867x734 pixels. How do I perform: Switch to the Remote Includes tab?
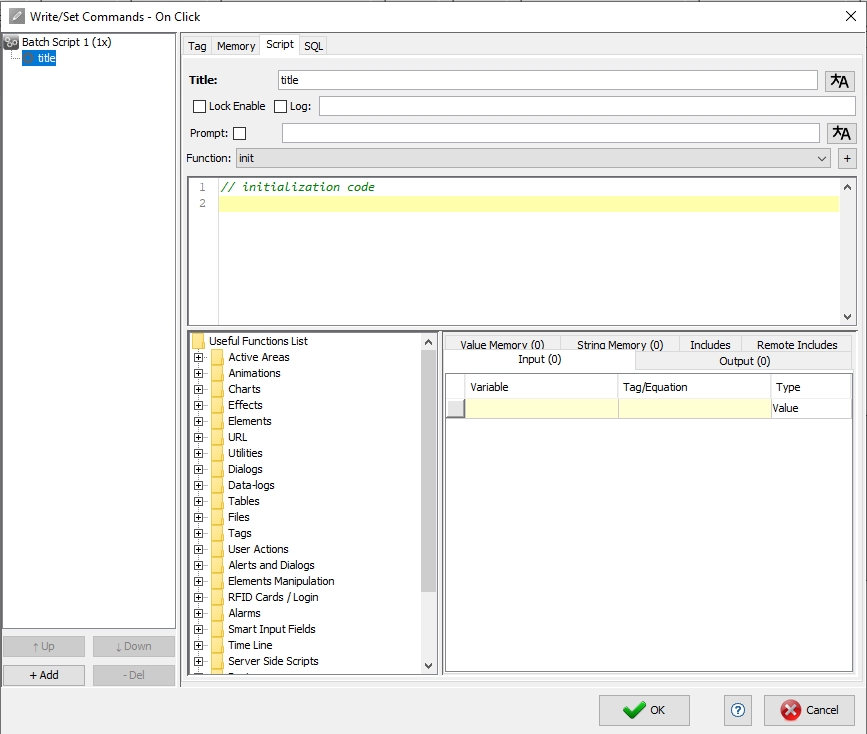pos(797,344)
